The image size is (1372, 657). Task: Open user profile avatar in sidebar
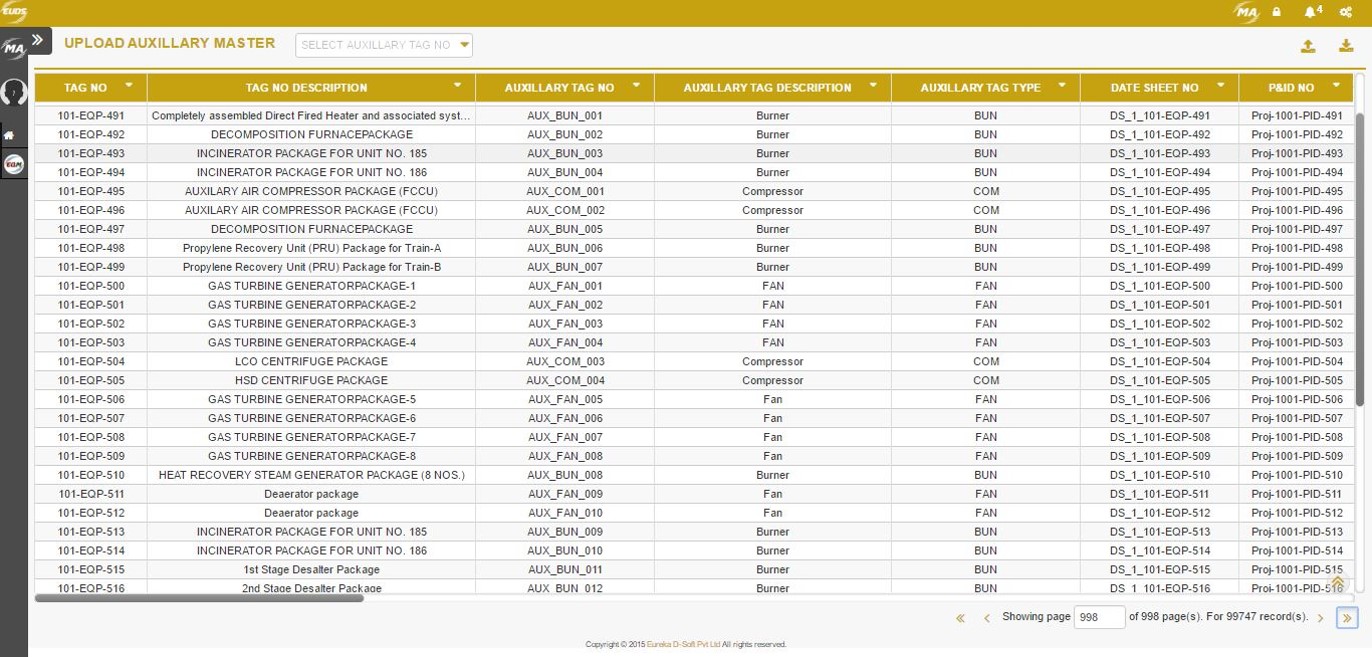13,92
